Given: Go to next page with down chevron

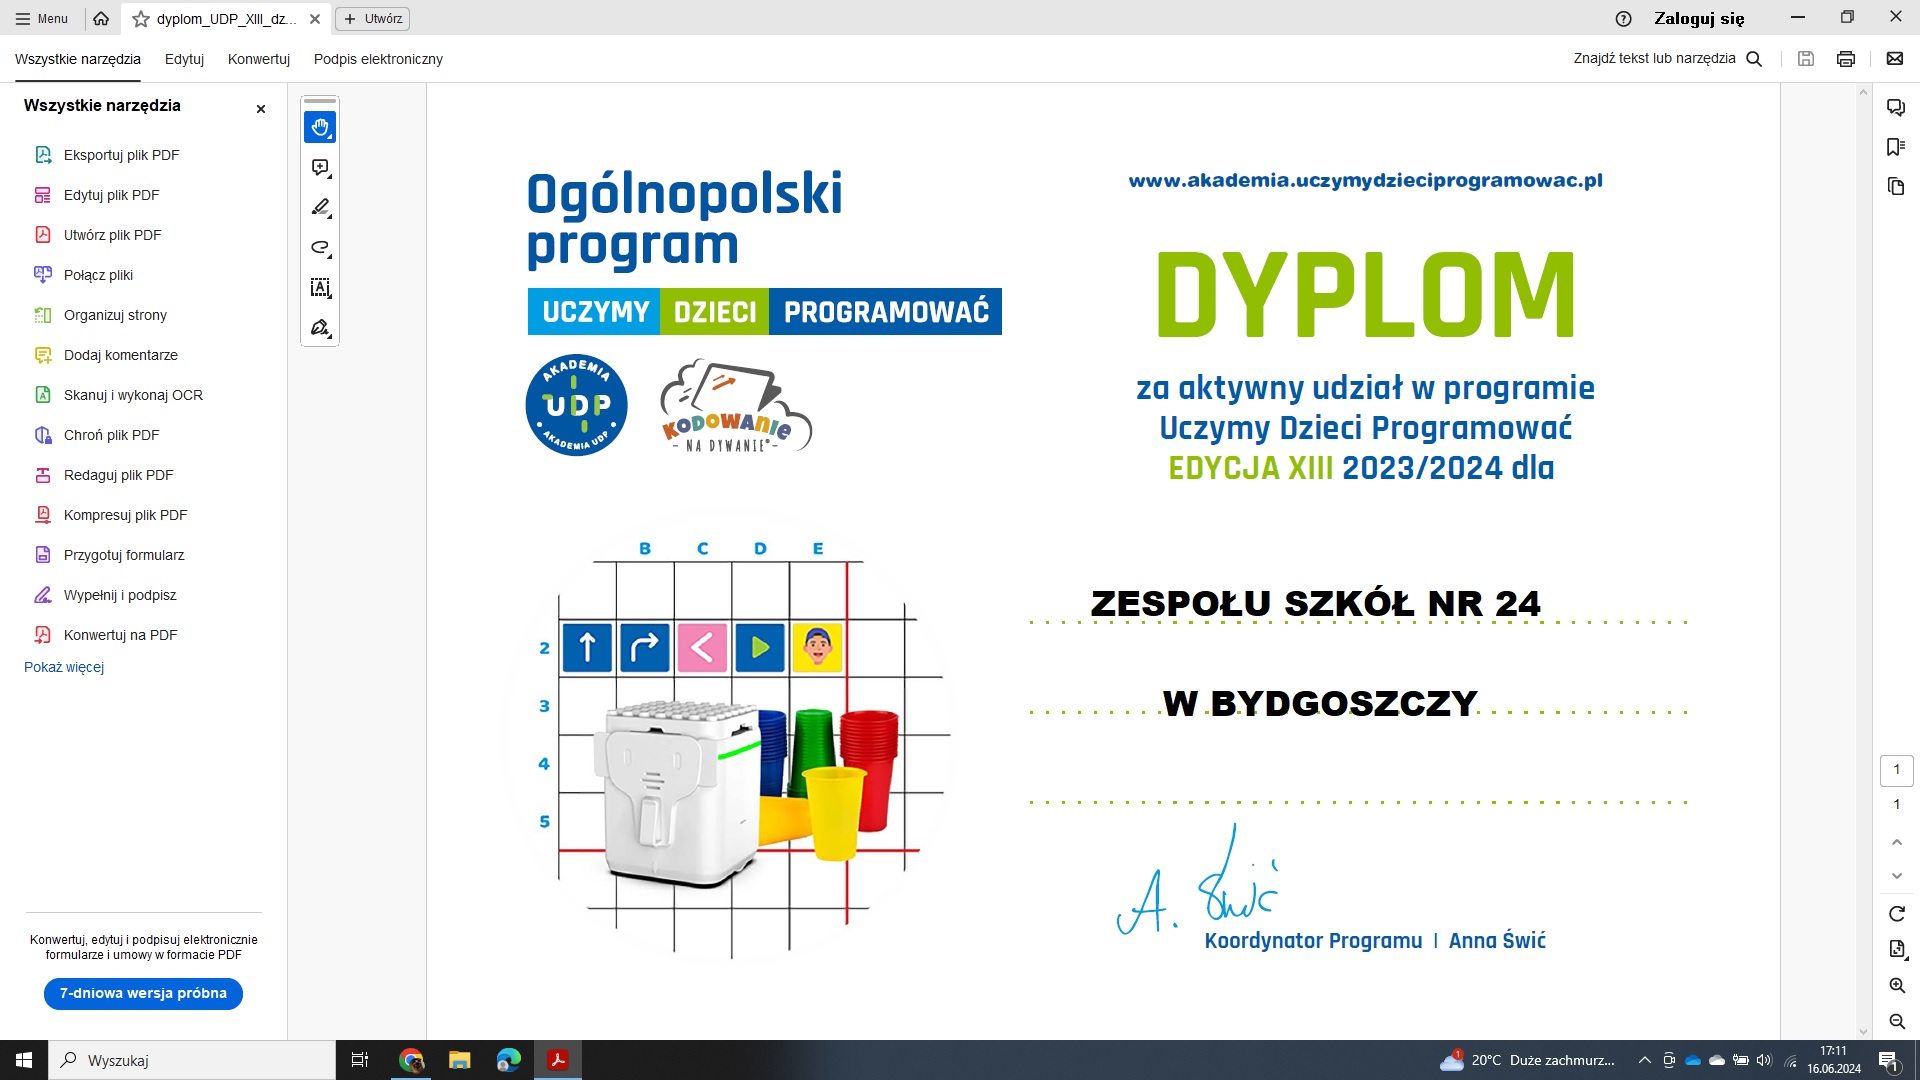Looking at the screenshot, I should coord(1897,876).
